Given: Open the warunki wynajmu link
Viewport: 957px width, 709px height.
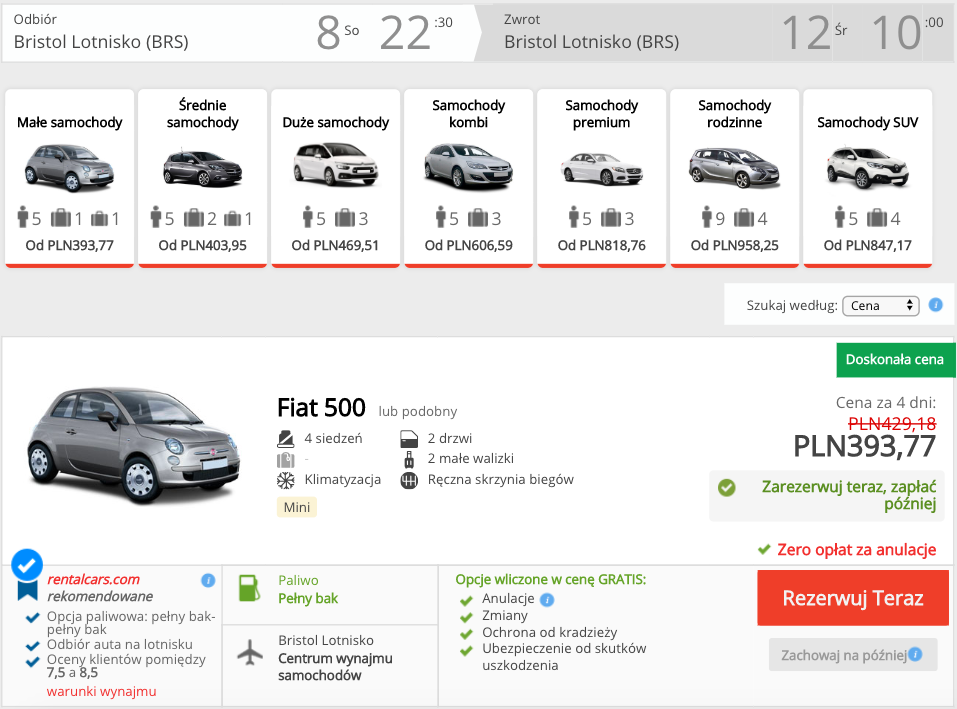Looking at the screenshot, I should tap(101, 692).
